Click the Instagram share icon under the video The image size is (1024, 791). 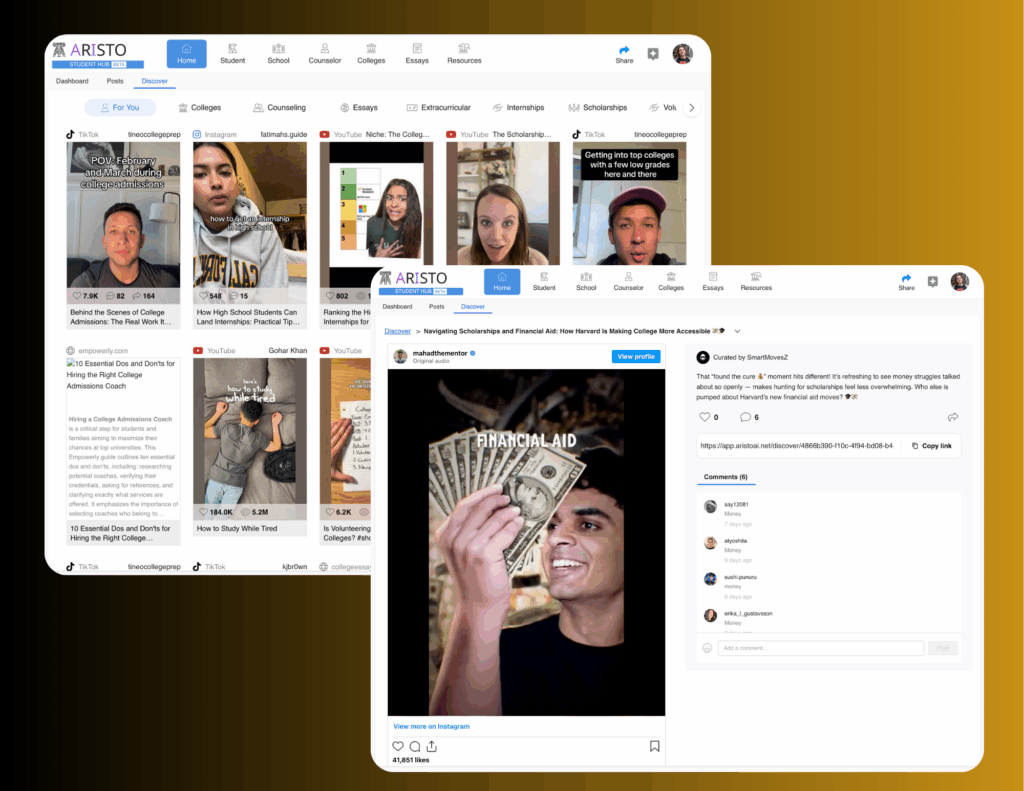click(432, 746)
